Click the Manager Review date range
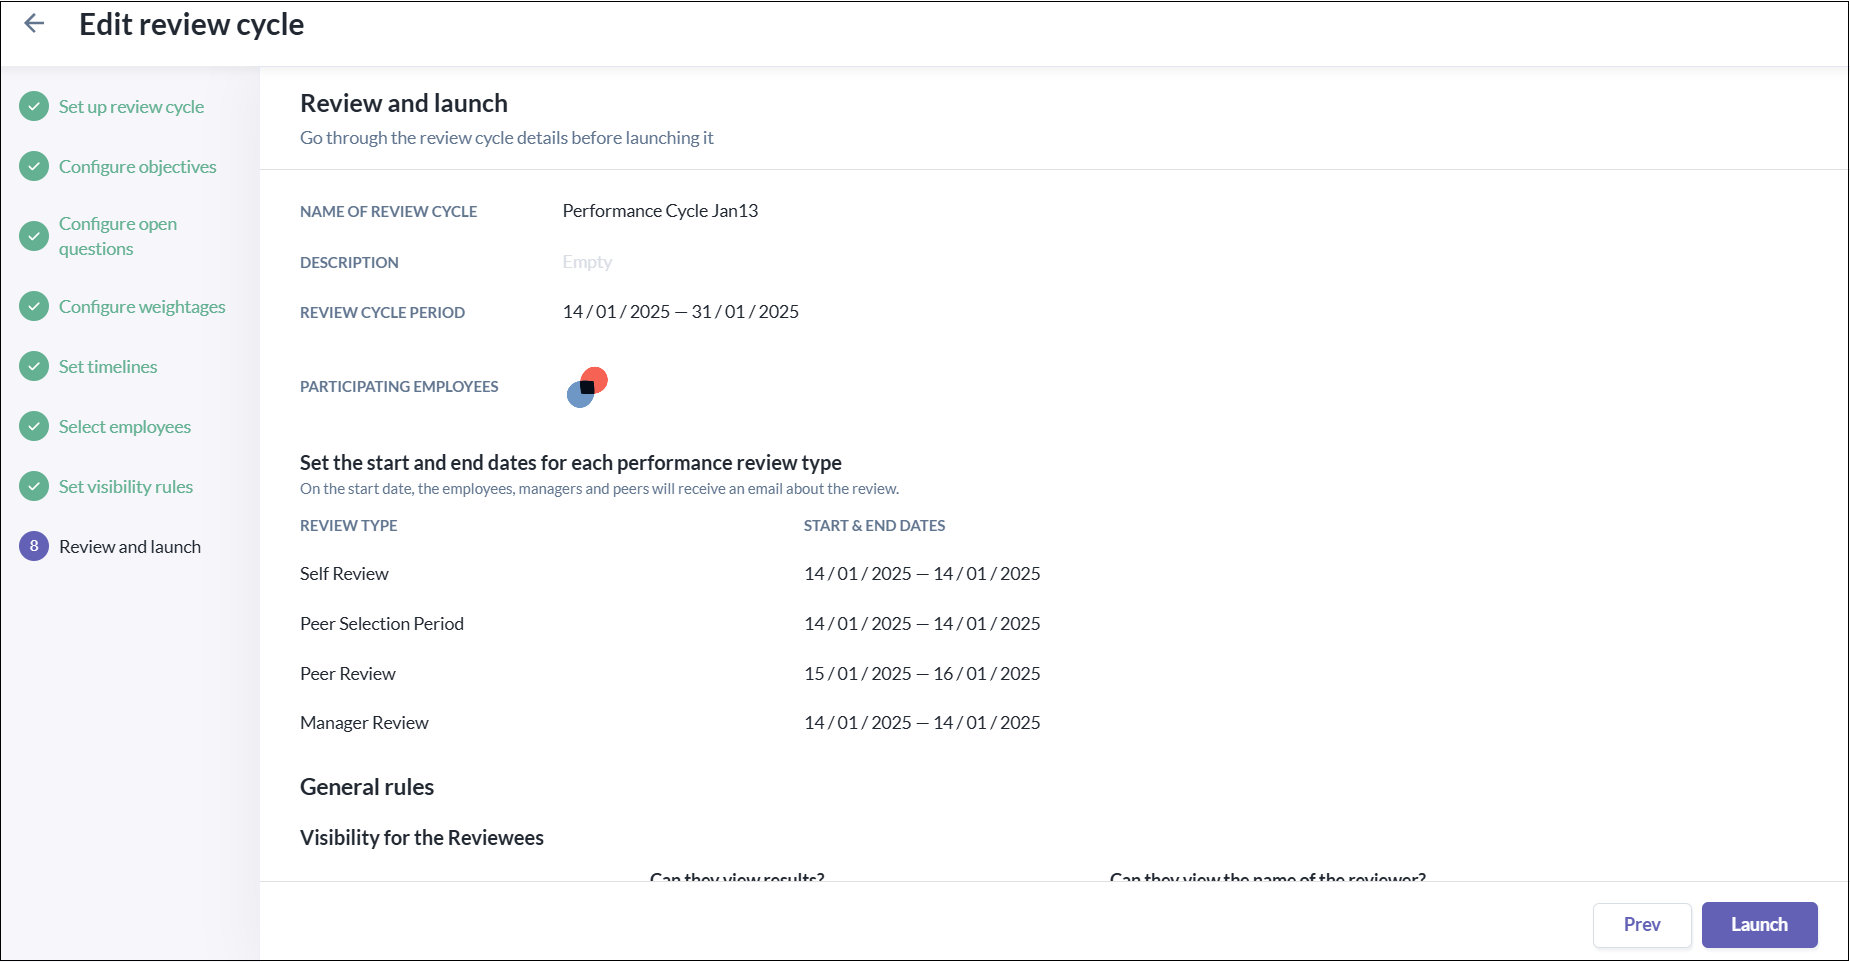The width and height of the screenshot is (1850, 962). [922, 723]
